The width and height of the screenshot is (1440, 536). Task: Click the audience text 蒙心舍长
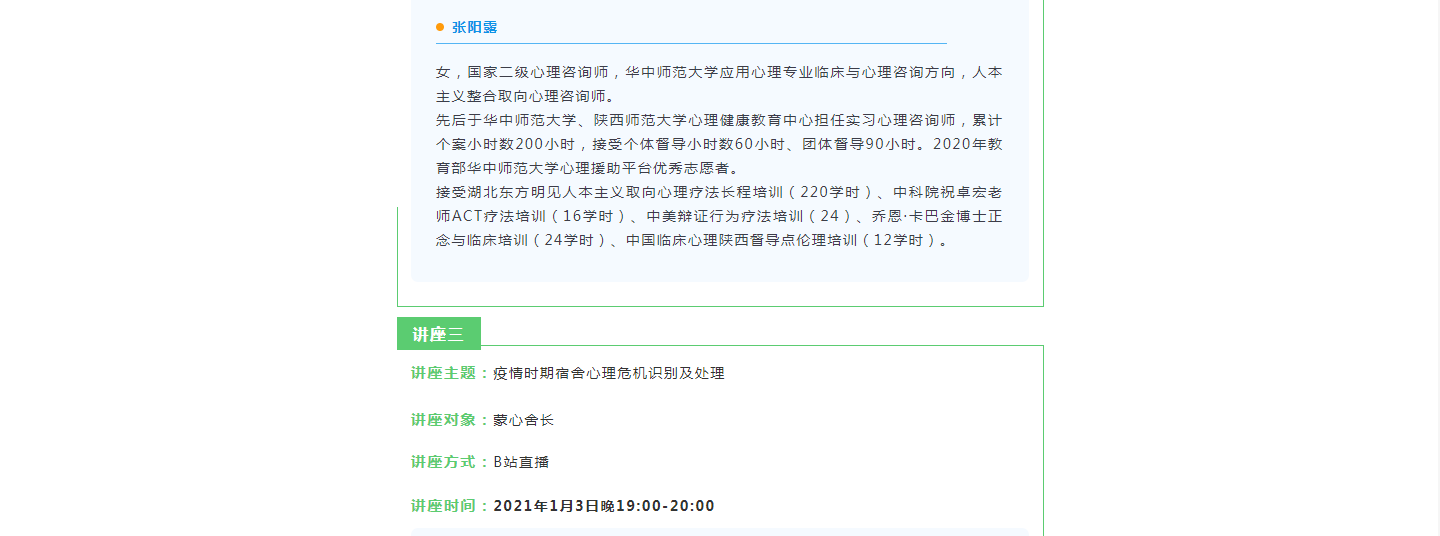click(523, 420)
